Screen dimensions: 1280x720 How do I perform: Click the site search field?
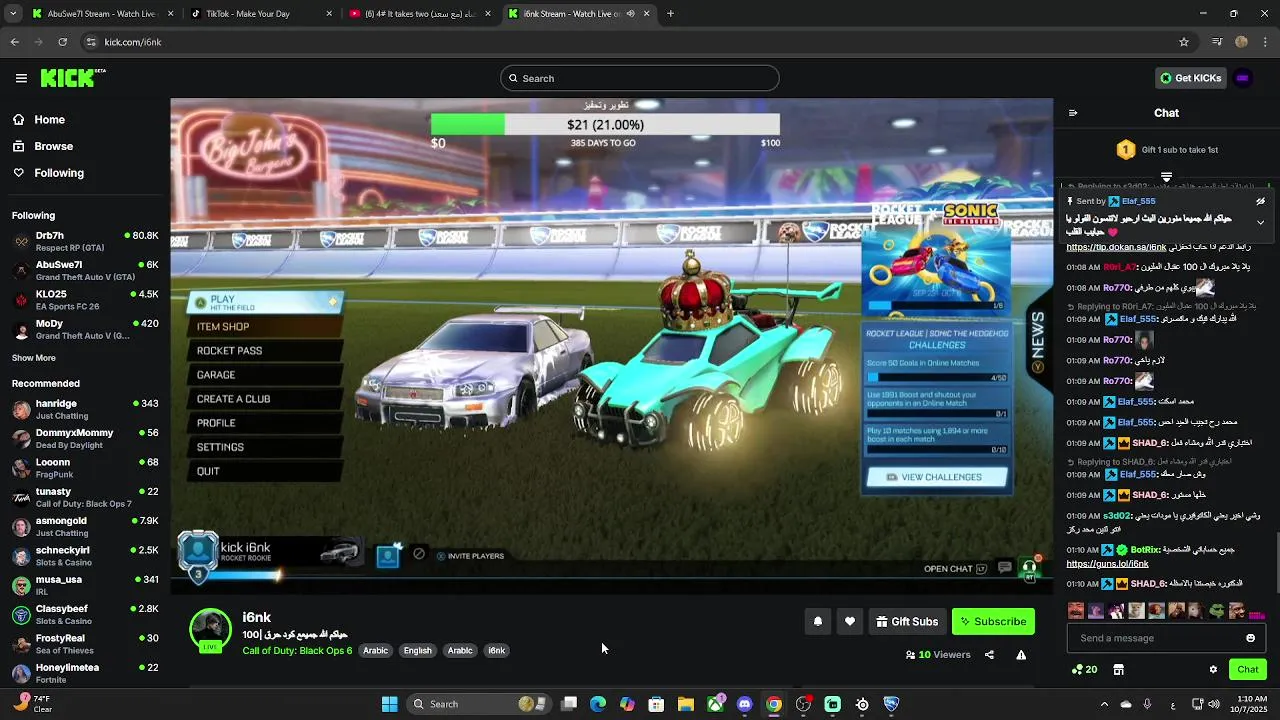(640, 78)
